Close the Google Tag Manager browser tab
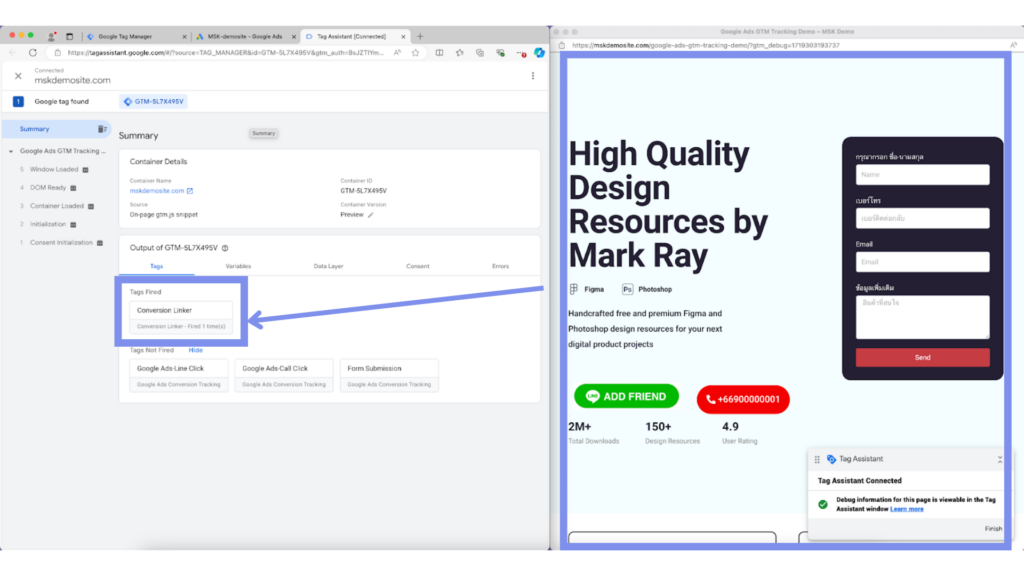The width and height of the screenshot is (1024, 576). point(184,37)
